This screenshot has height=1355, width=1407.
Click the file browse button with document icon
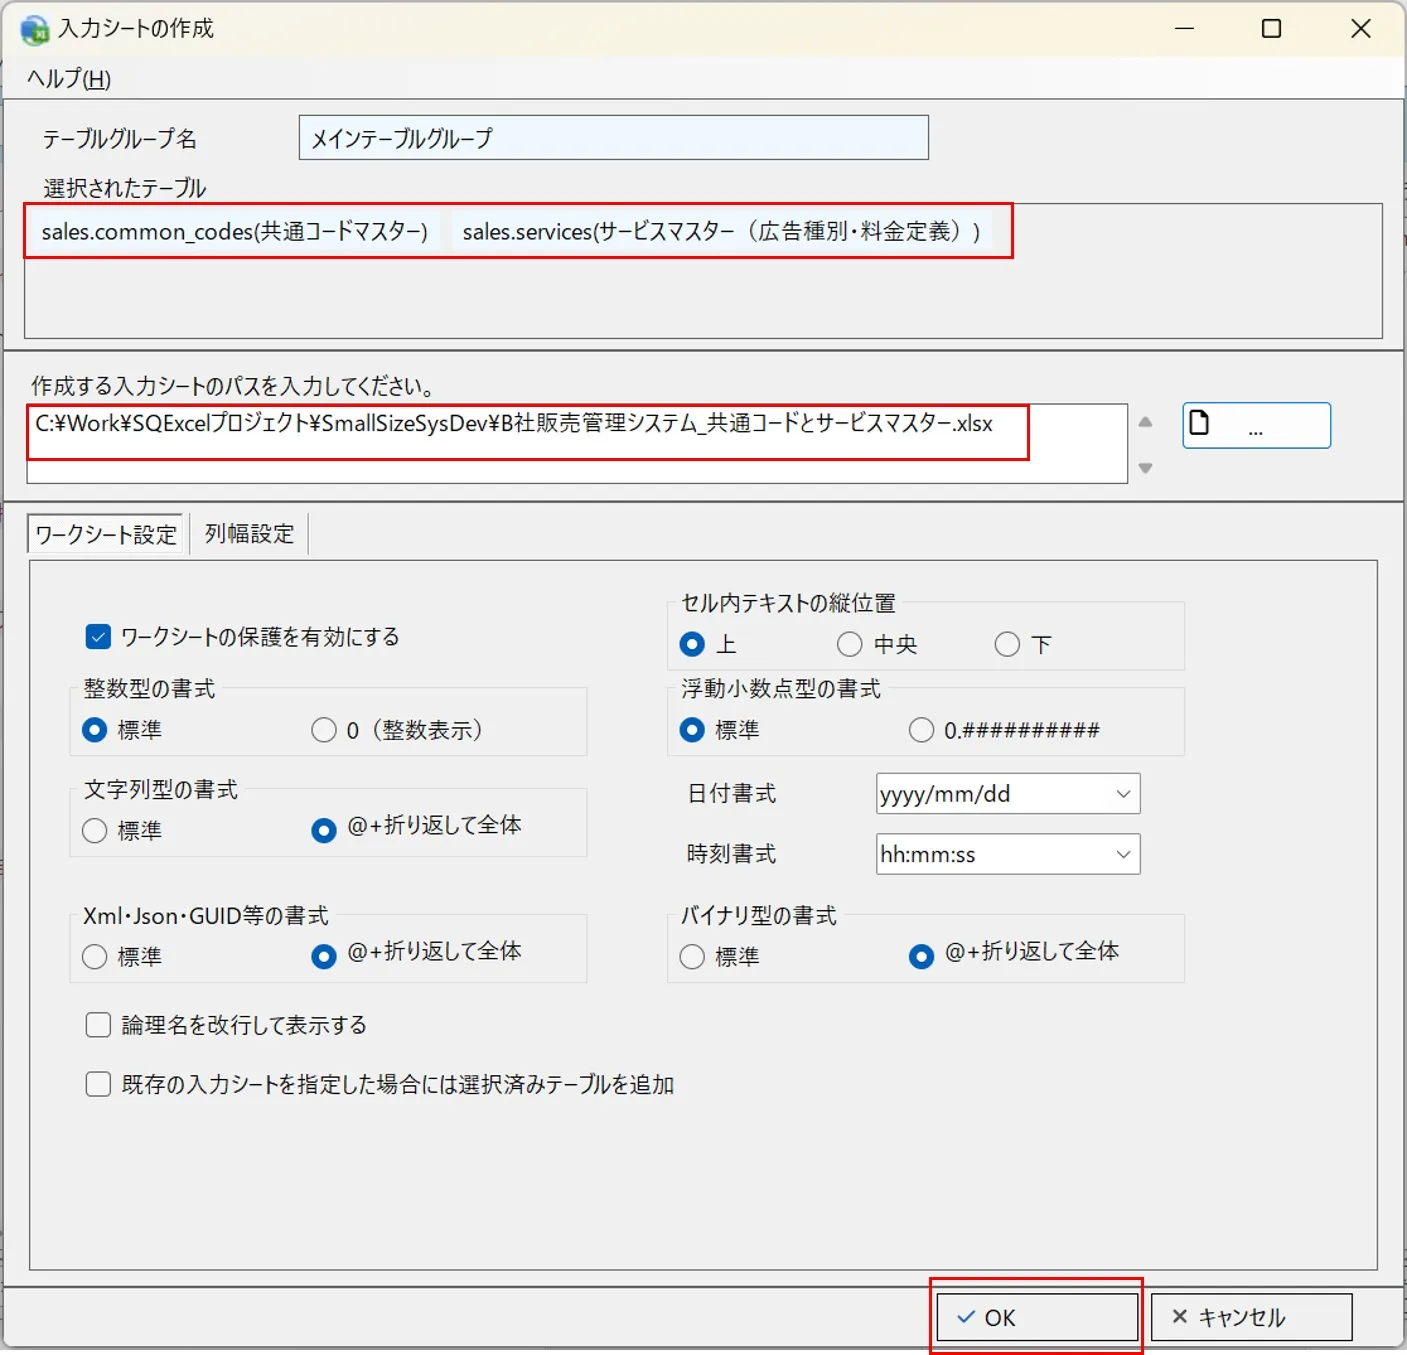(x=1256, y=425)
